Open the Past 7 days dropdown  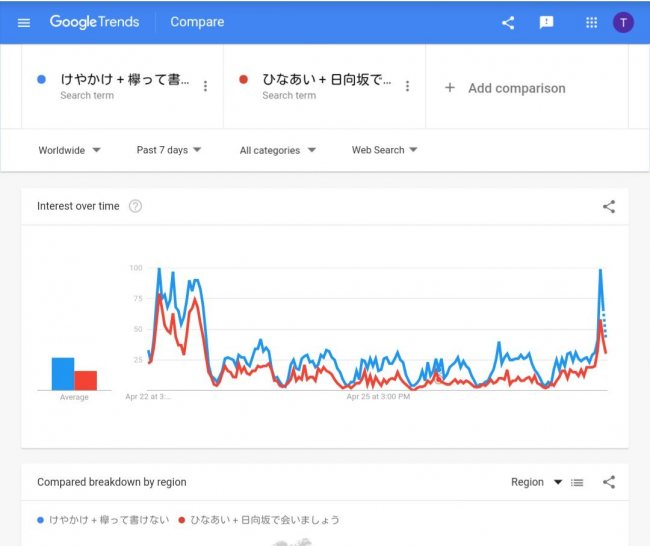click(168, 150)
